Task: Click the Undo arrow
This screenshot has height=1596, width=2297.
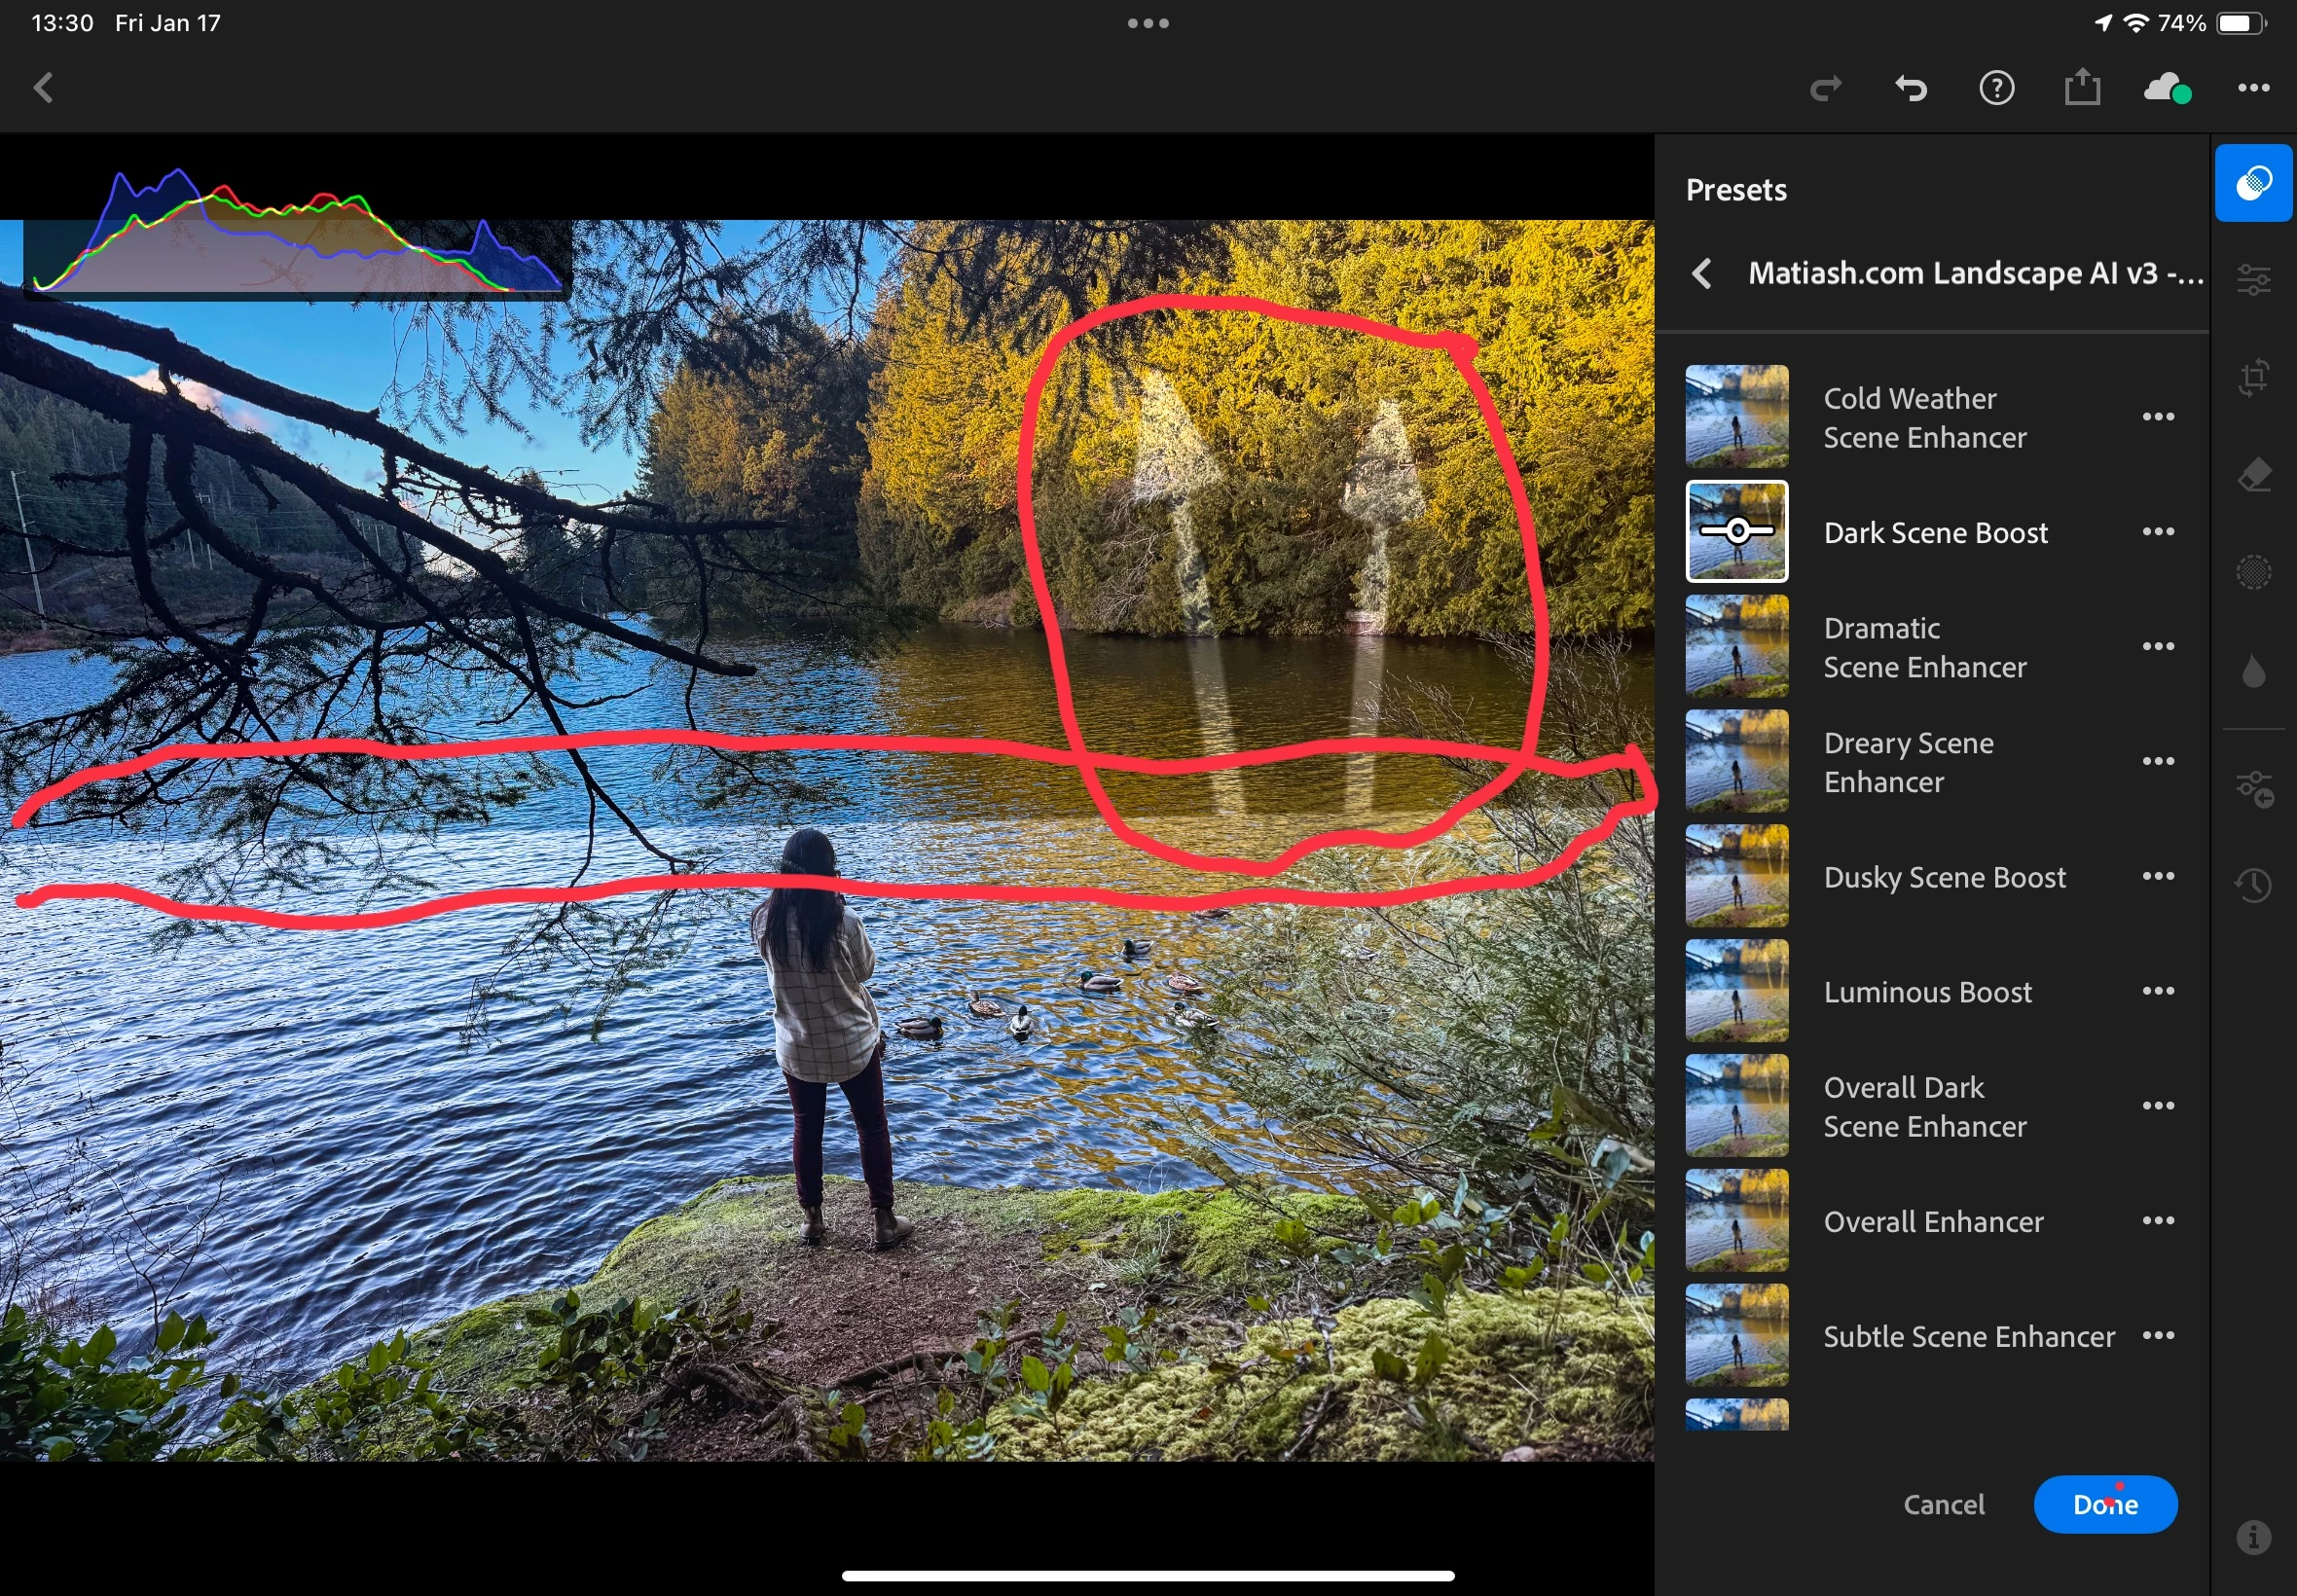Action: pyautogui.click(x=1910, y=88)
